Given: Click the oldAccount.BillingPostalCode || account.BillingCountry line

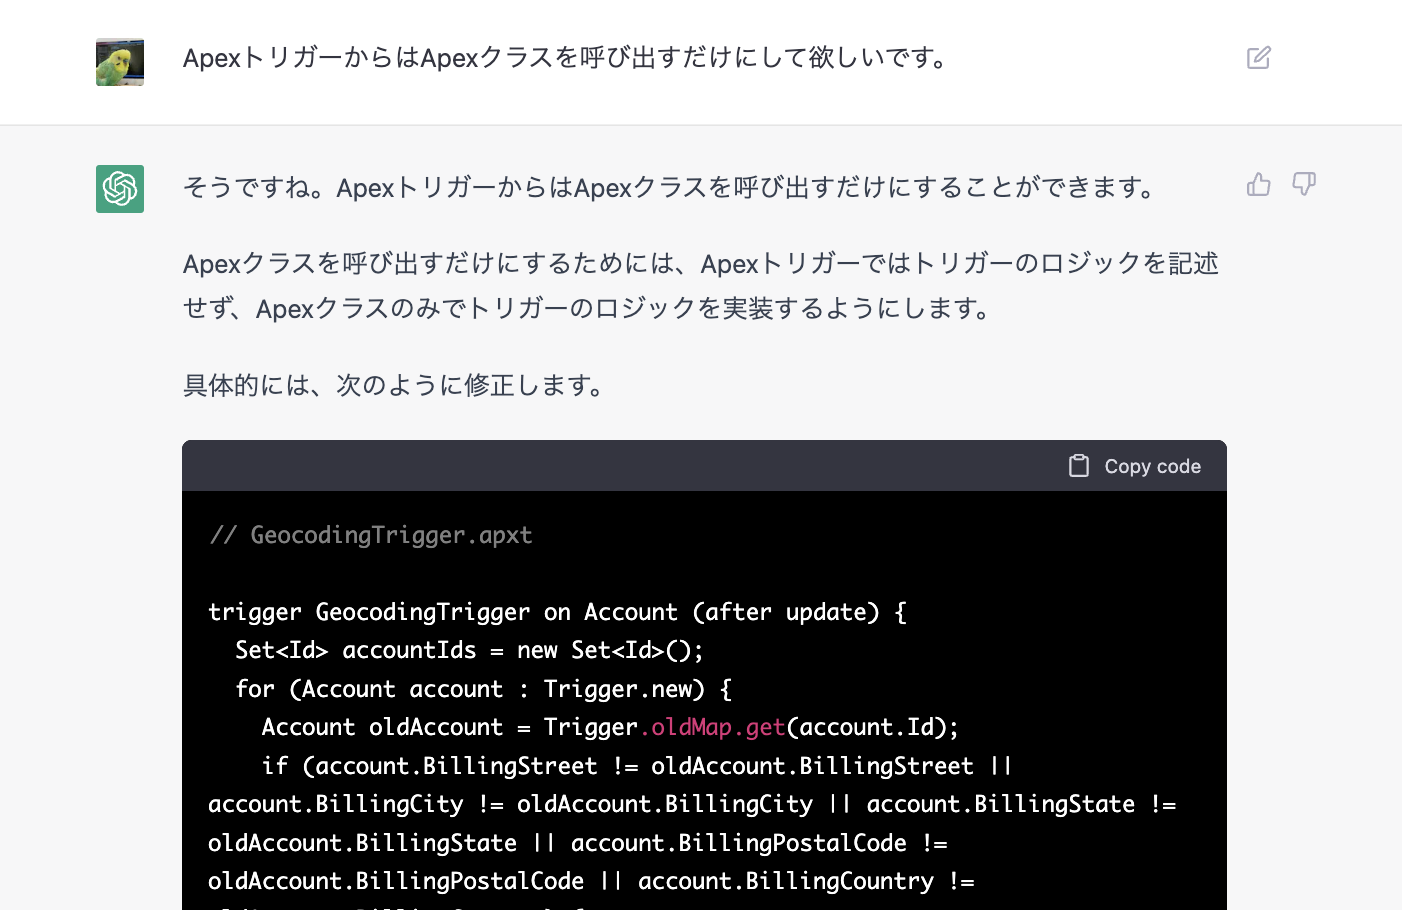Looking at the screenshot, I should [591, 881].
